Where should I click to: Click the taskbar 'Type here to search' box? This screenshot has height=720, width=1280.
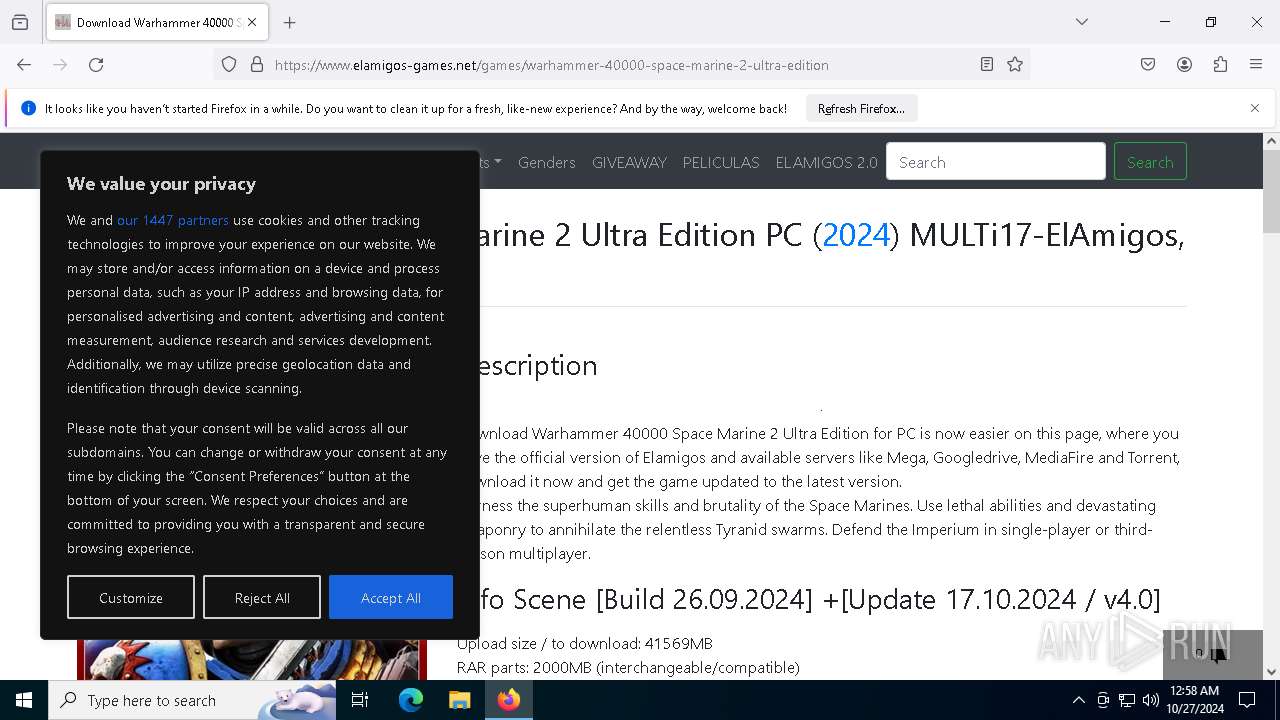(192, 700)
